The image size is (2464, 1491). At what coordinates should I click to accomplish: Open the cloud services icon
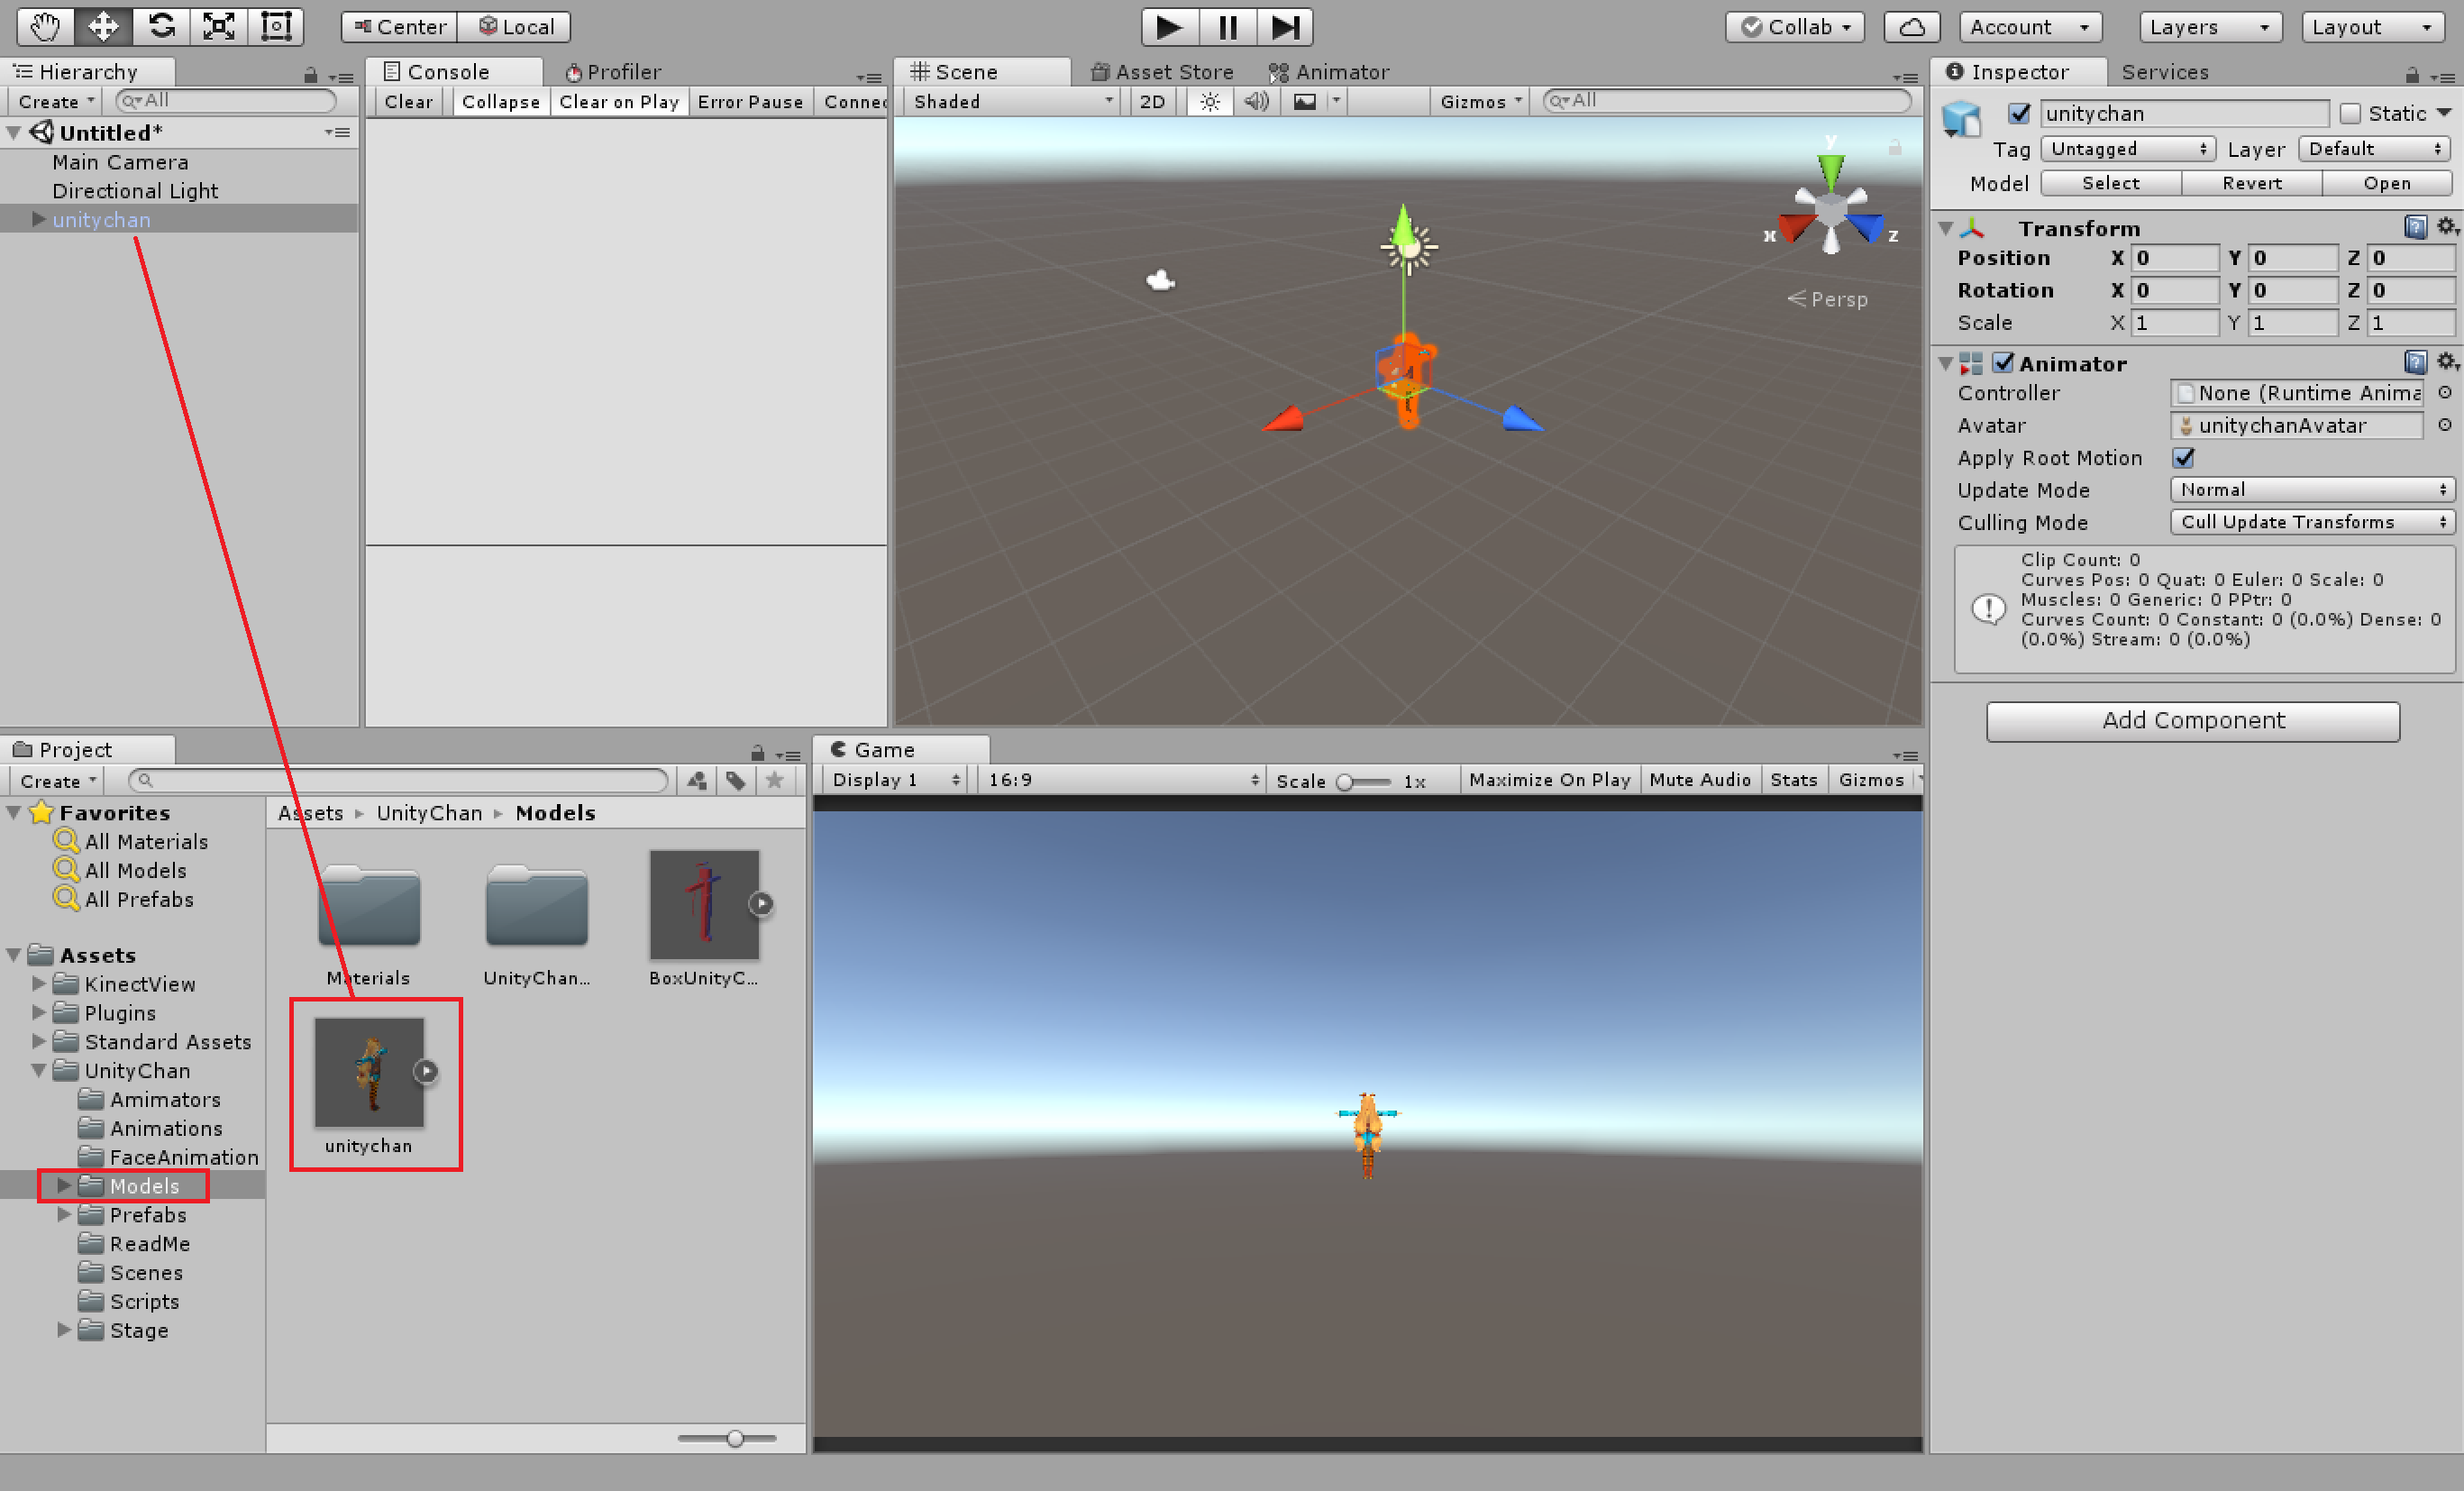(1911, 27)
